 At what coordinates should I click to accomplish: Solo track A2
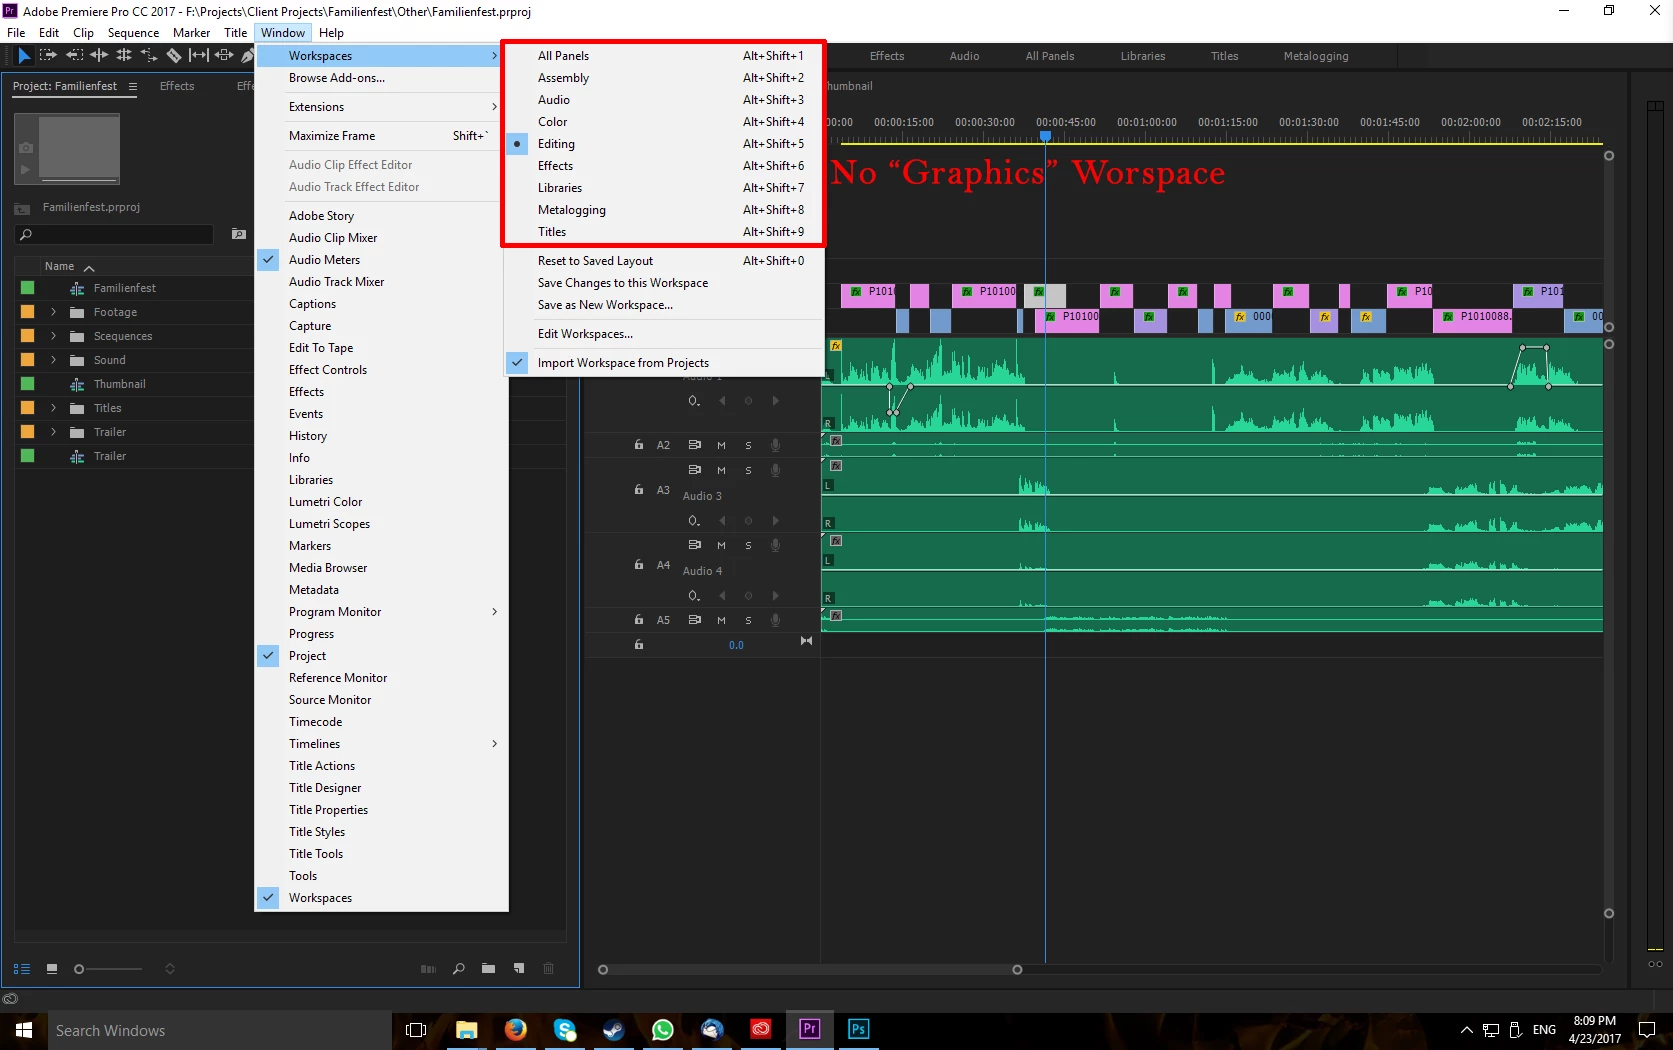(748, 445)
